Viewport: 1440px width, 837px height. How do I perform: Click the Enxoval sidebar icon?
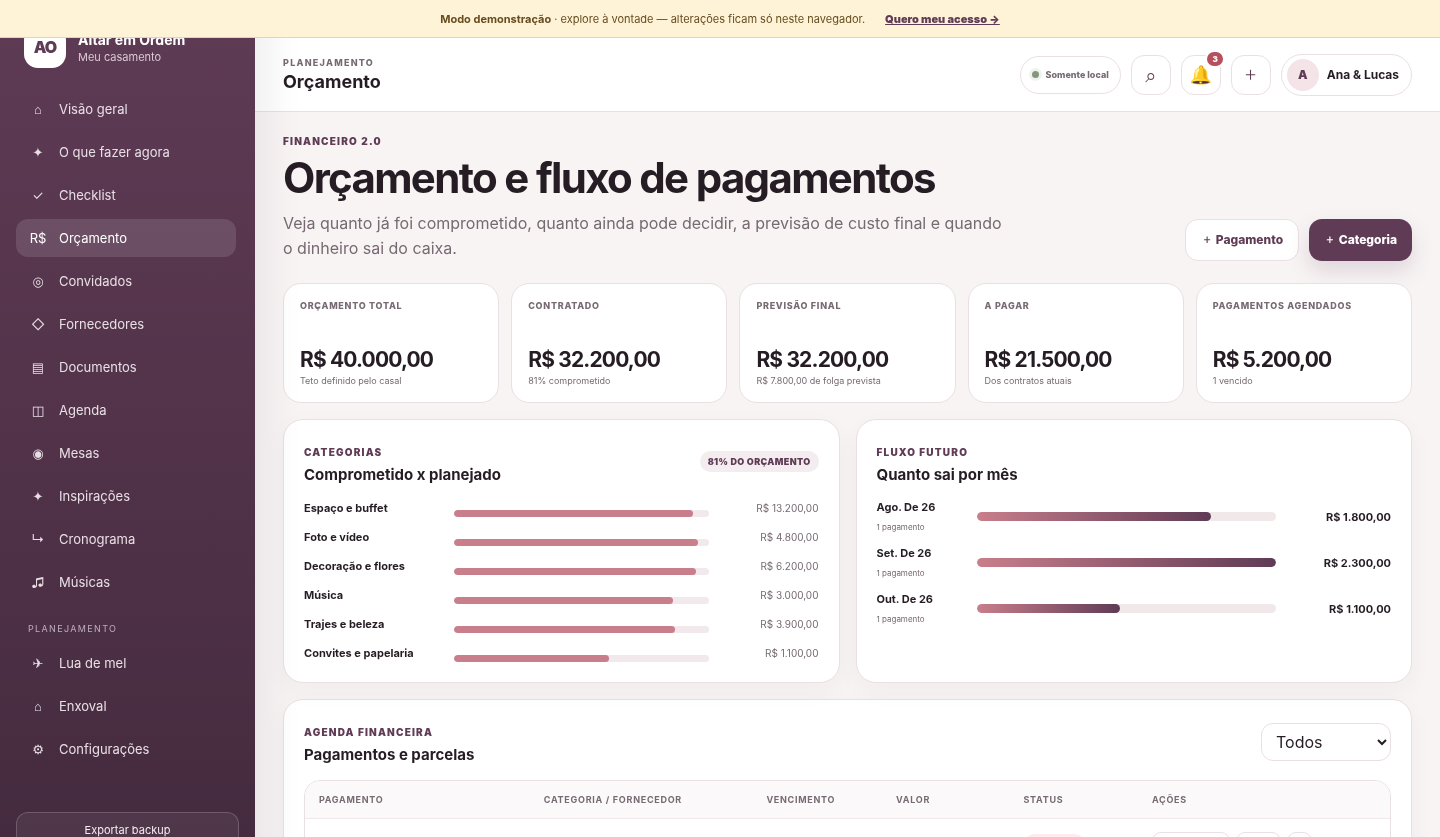[x=38, y=707]
